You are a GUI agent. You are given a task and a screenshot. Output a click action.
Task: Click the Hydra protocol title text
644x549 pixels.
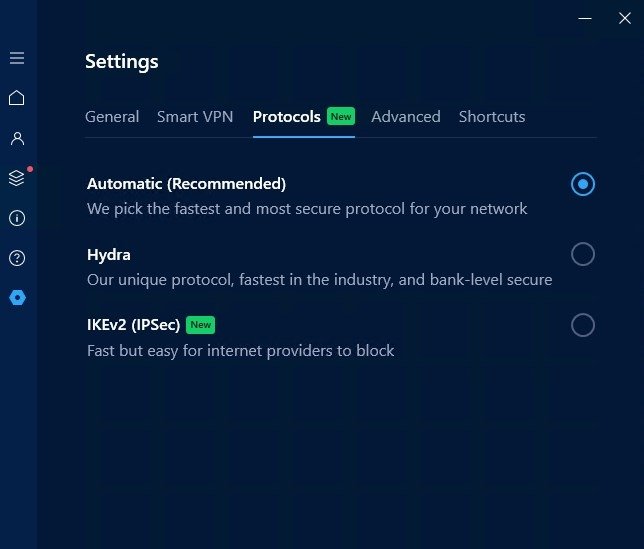(109, 255)
